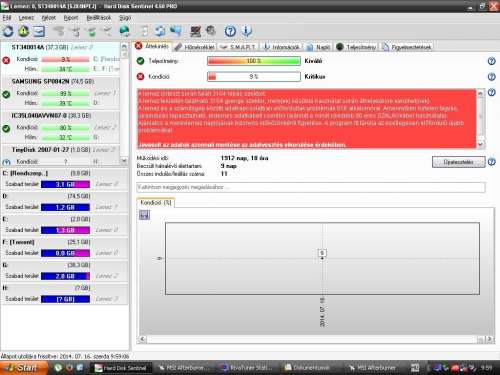Switch to the Napló tab

click(x=318, y=47)
